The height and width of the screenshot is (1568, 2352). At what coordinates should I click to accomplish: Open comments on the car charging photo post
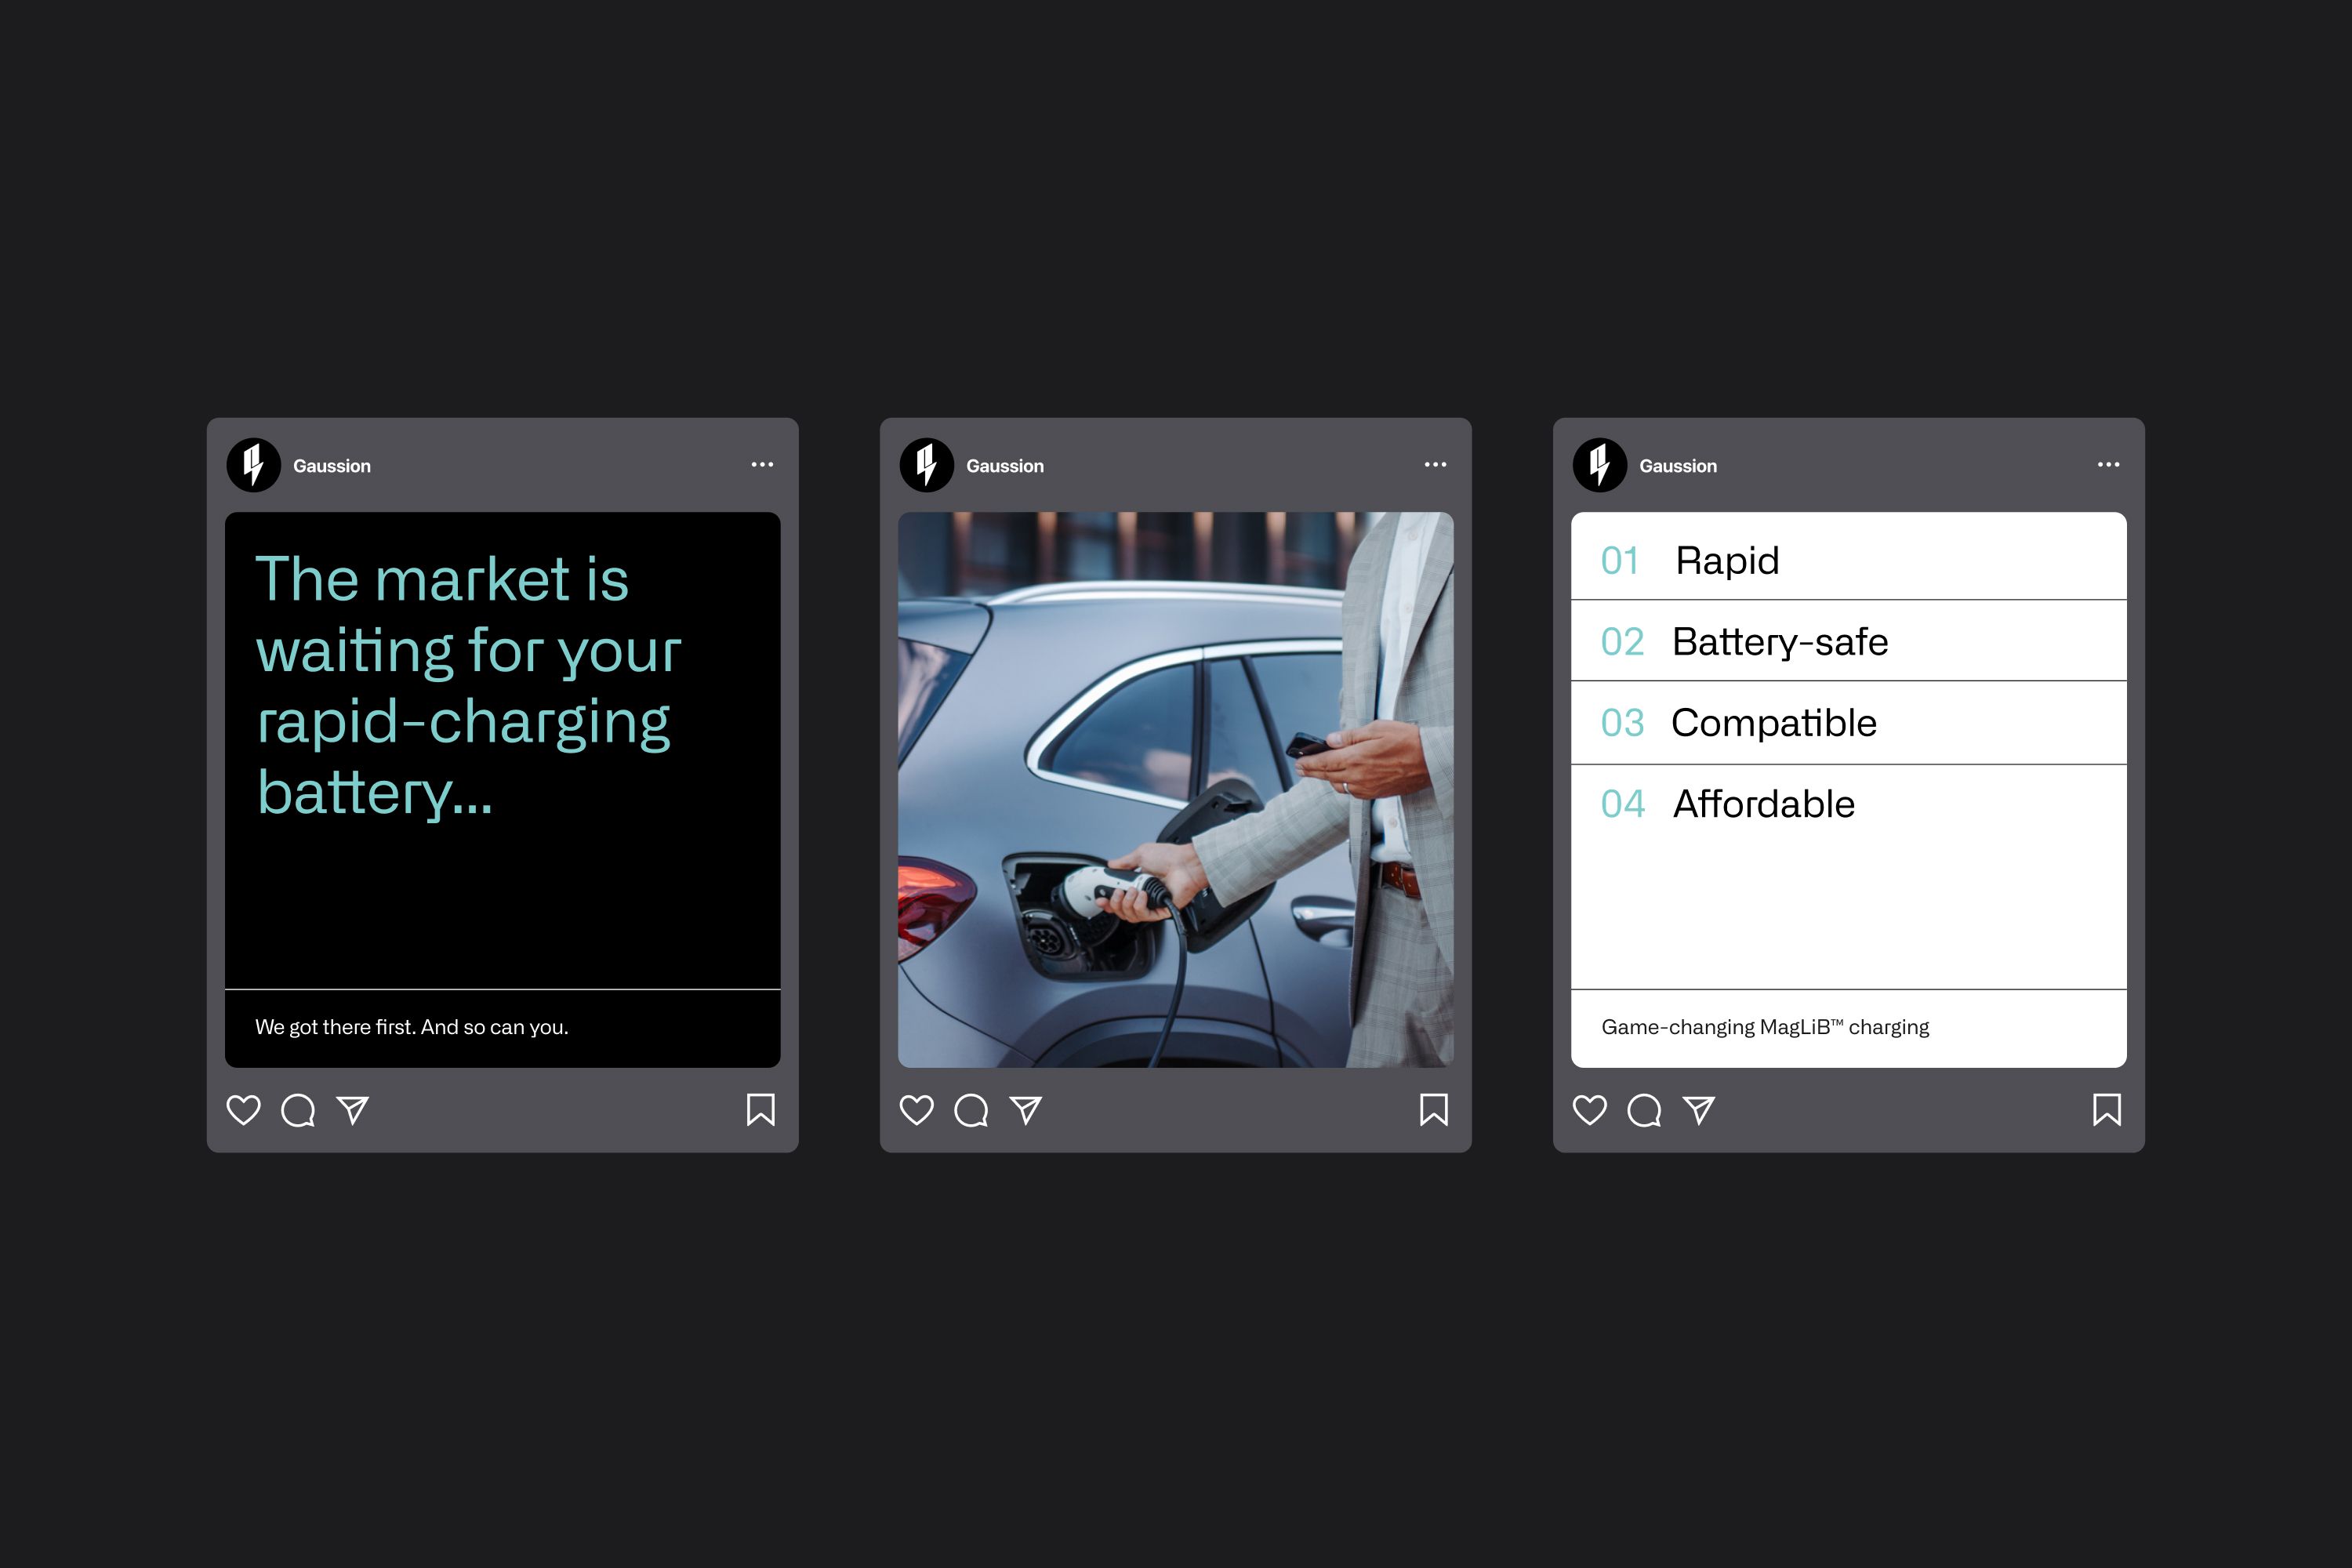pyautogui.click(x=974, y=1110)
